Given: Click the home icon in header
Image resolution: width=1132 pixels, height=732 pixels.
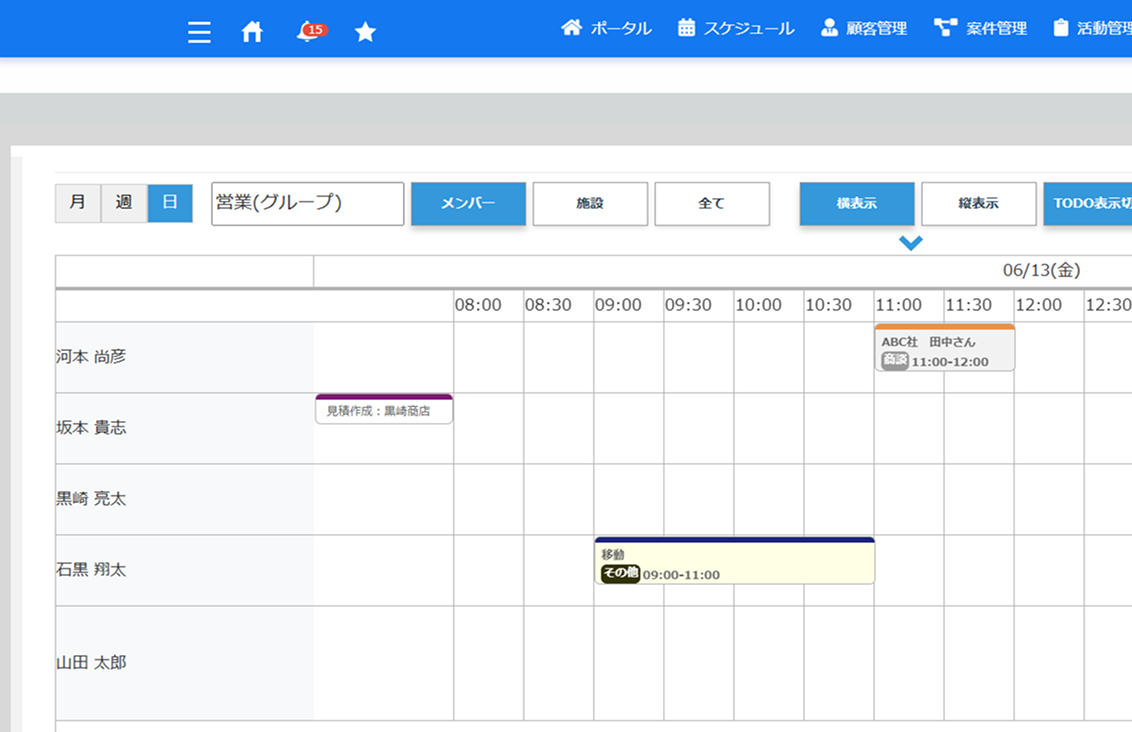Looking at the screenshot, I should tap(253, 32).
